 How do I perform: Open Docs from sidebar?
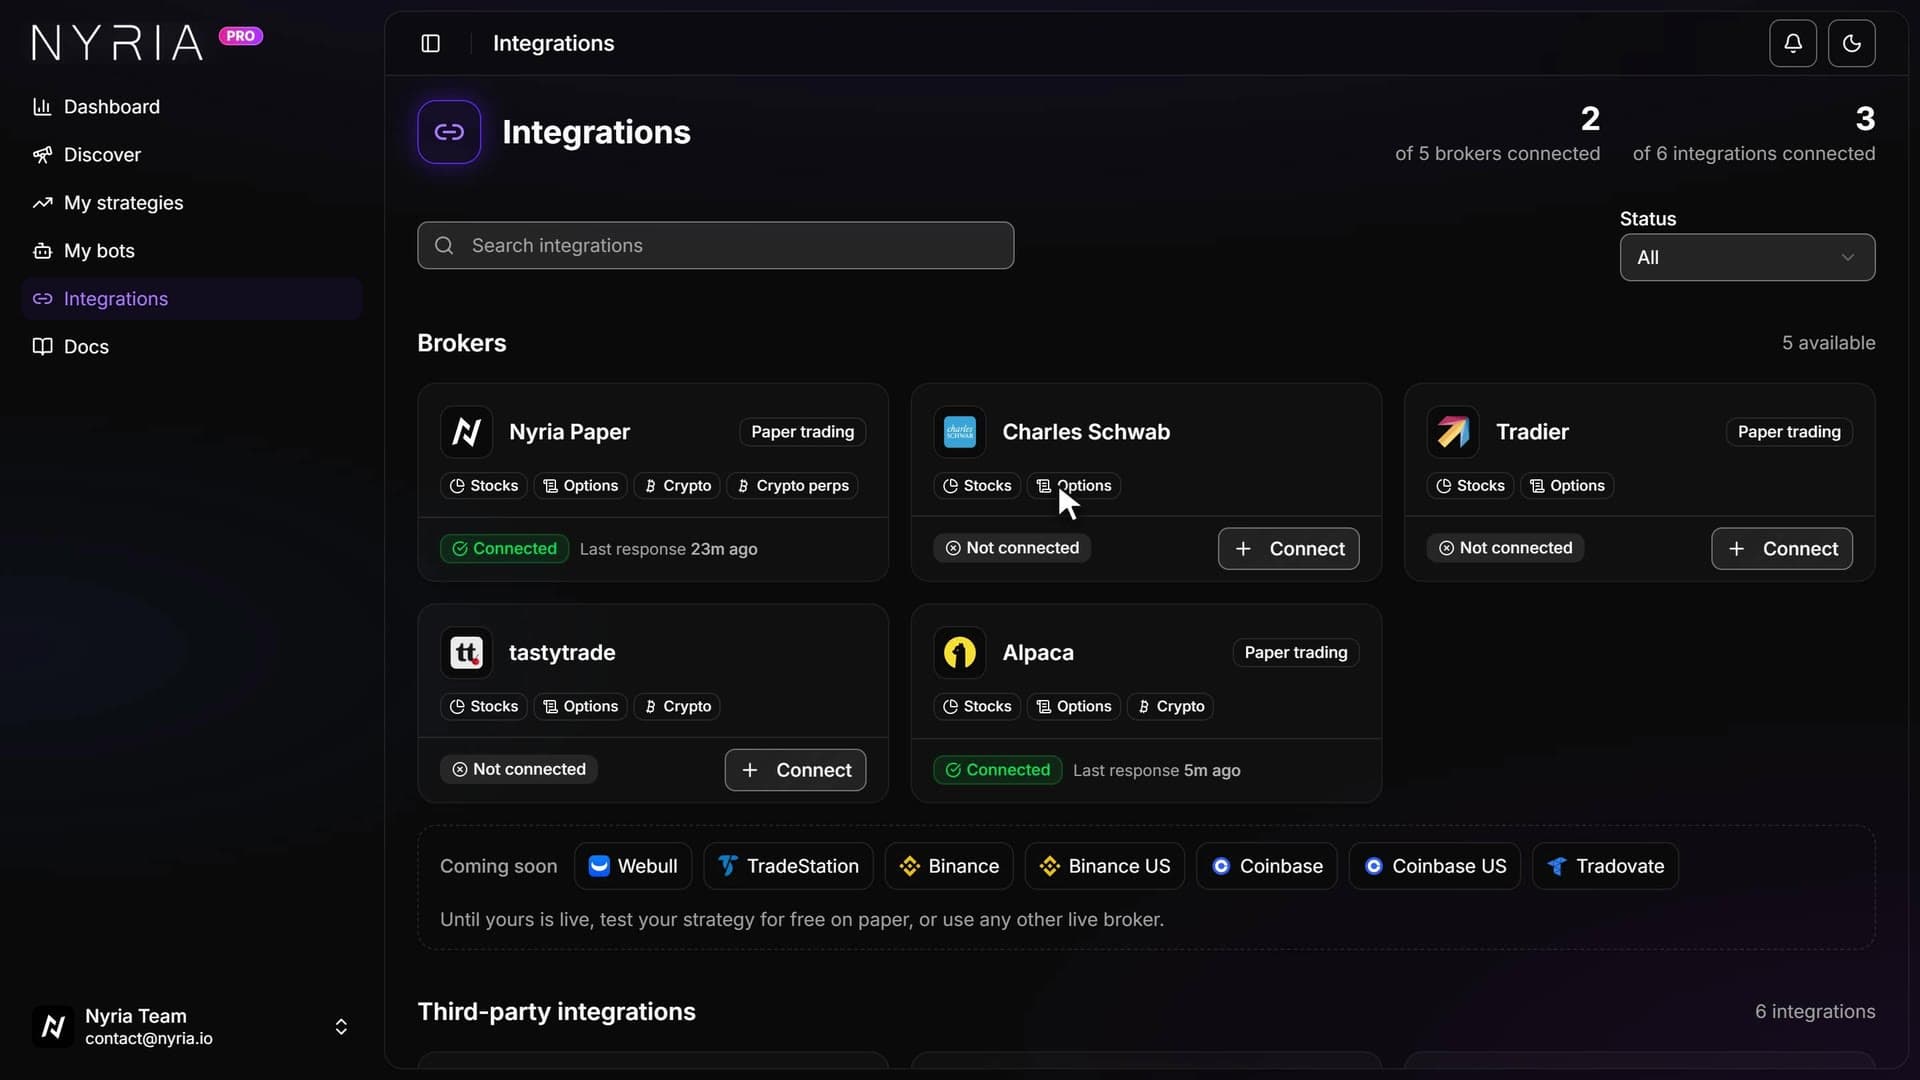(x=192, y=347)
